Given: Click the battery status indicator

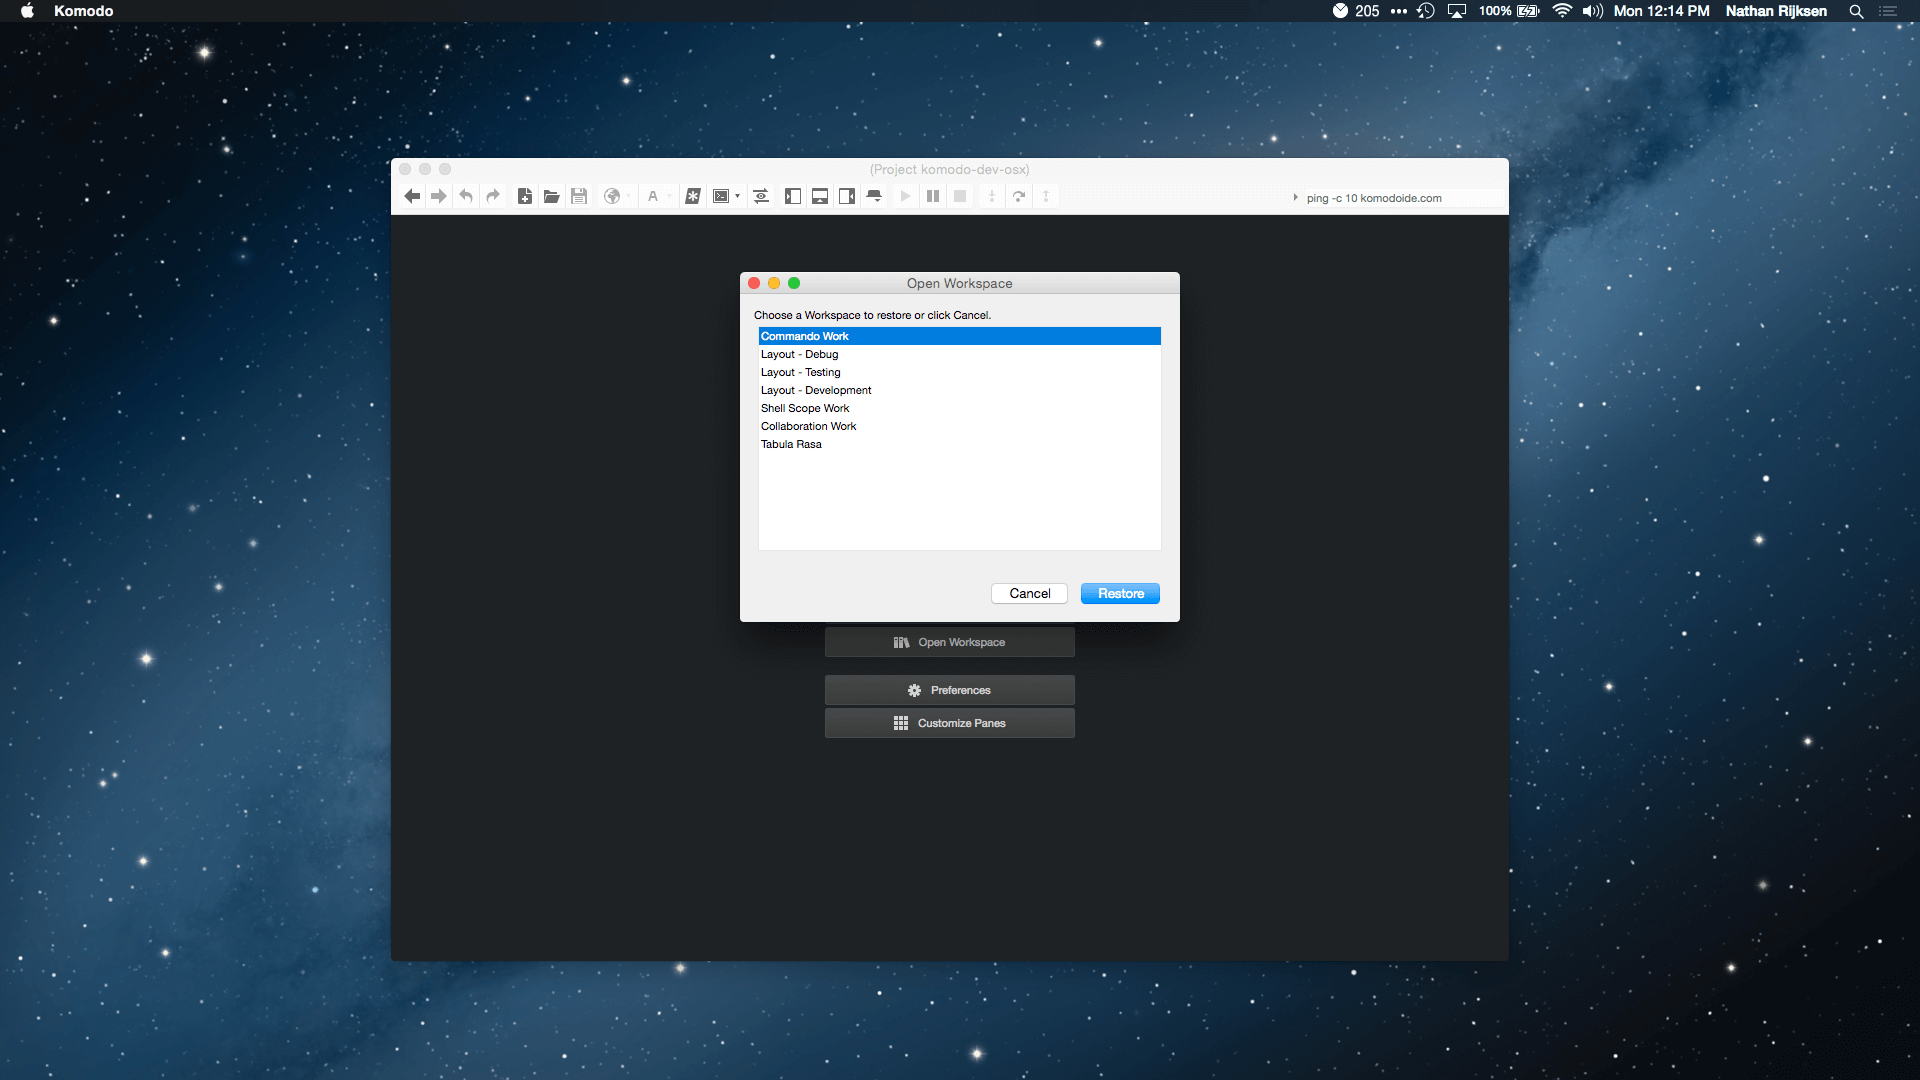Looking at the screenshot, I should [x=1509, y=11].
